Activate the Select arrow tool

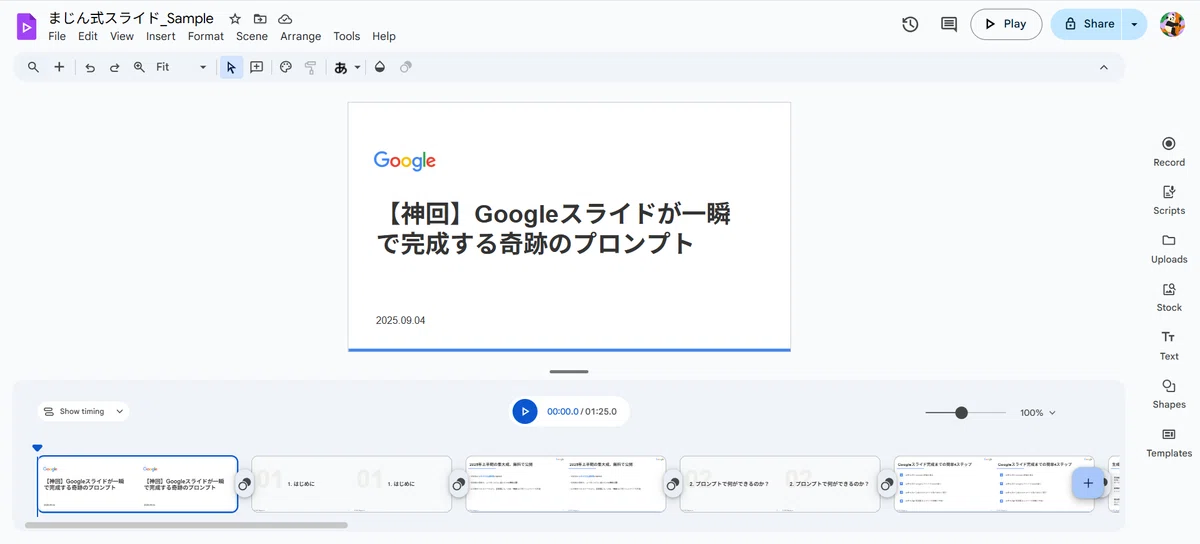point(231,67)
